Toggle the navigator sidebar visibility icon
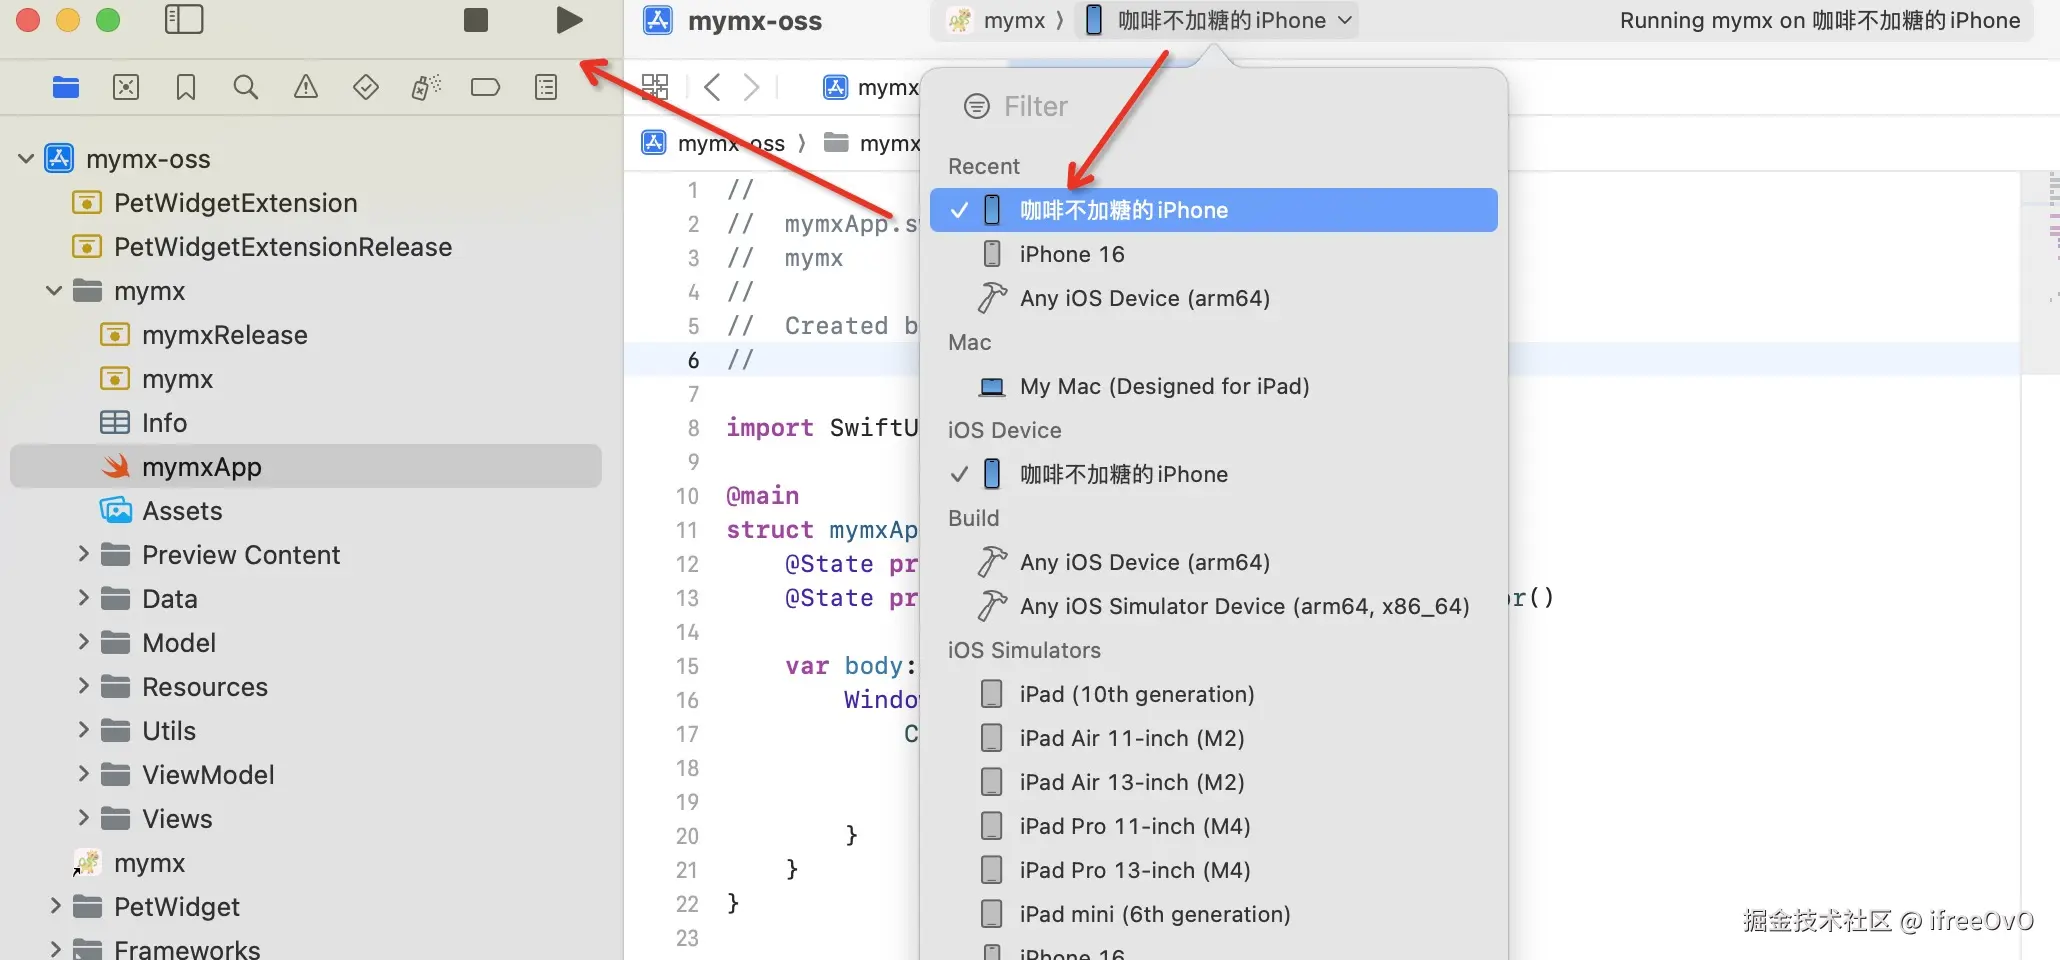The height and width of the screenshot is (960, 2060). tap(184, 20)
